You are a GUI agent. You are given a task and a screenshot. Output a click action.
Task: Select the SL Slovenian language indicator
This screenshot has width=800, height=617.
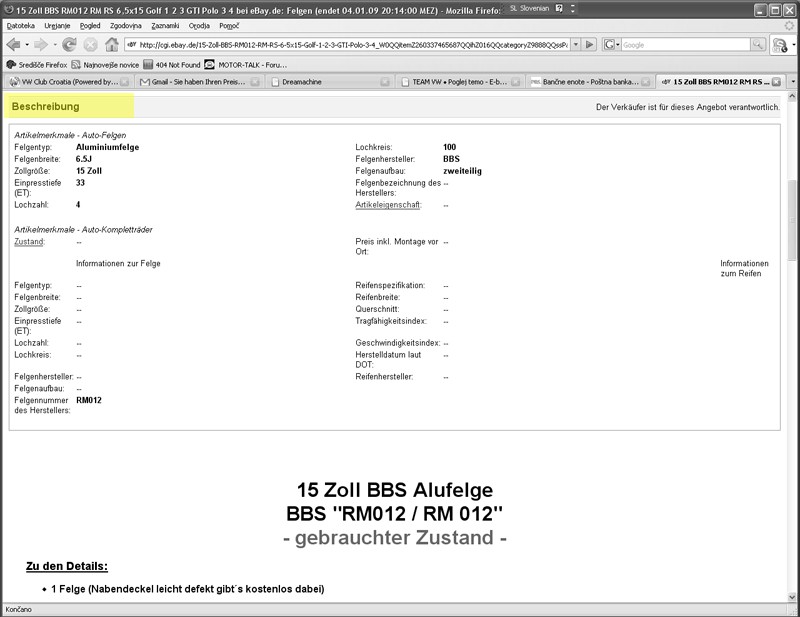pos(530,9)
